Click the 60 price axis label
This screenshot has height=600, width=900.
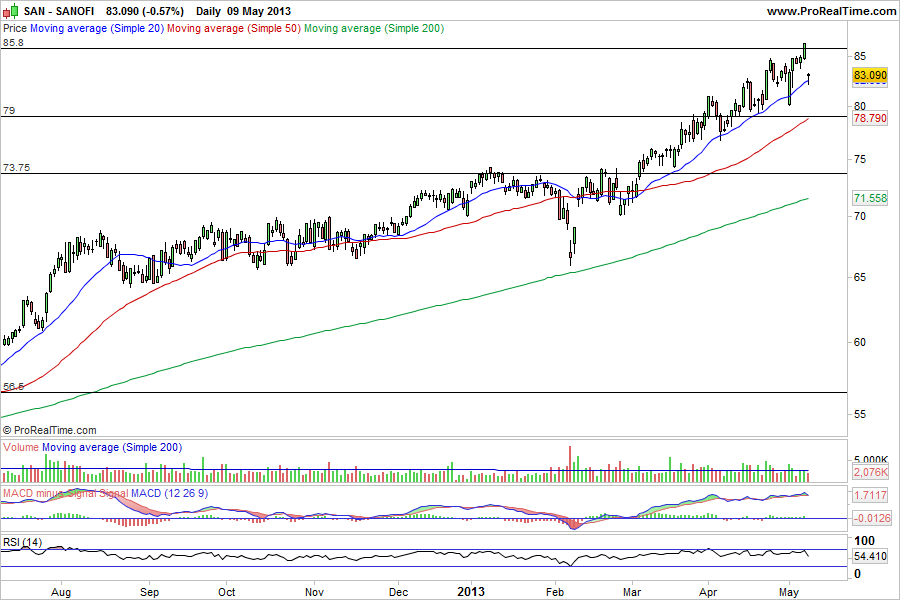click(x=860, y=342)
